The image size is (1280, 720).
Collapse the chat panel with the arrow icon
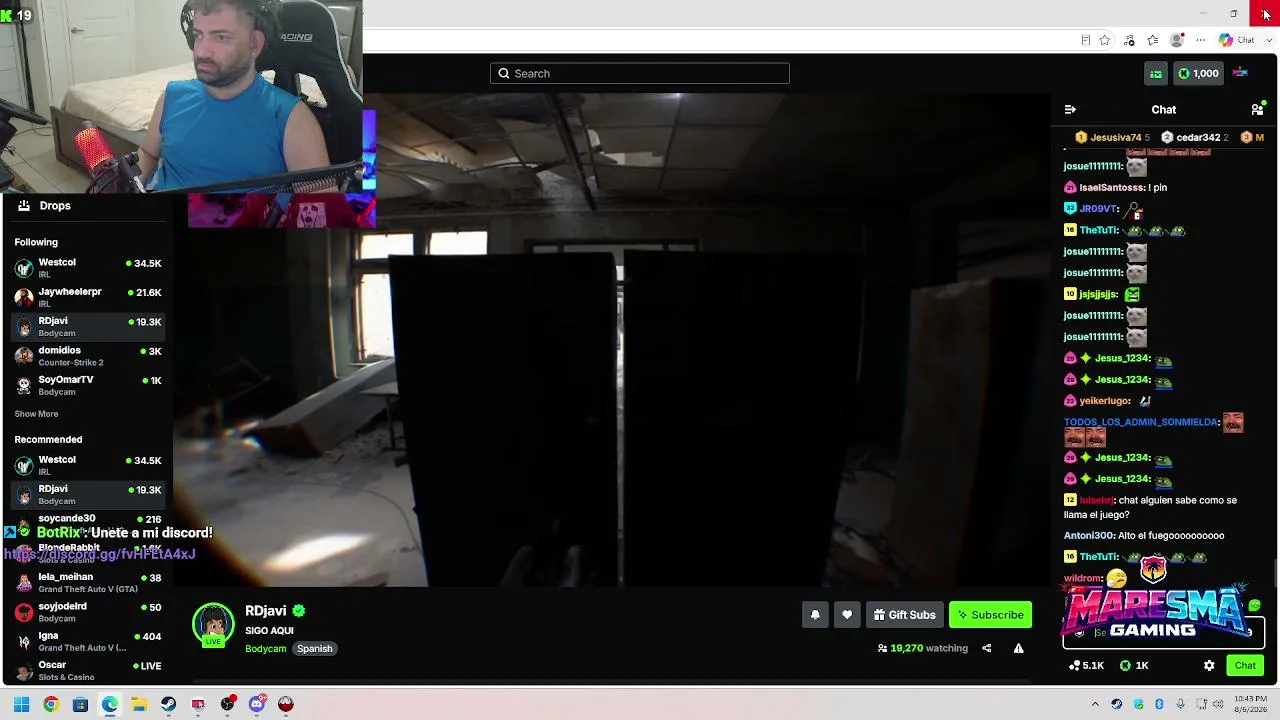pyautogui.click(x=1070, y=110)
